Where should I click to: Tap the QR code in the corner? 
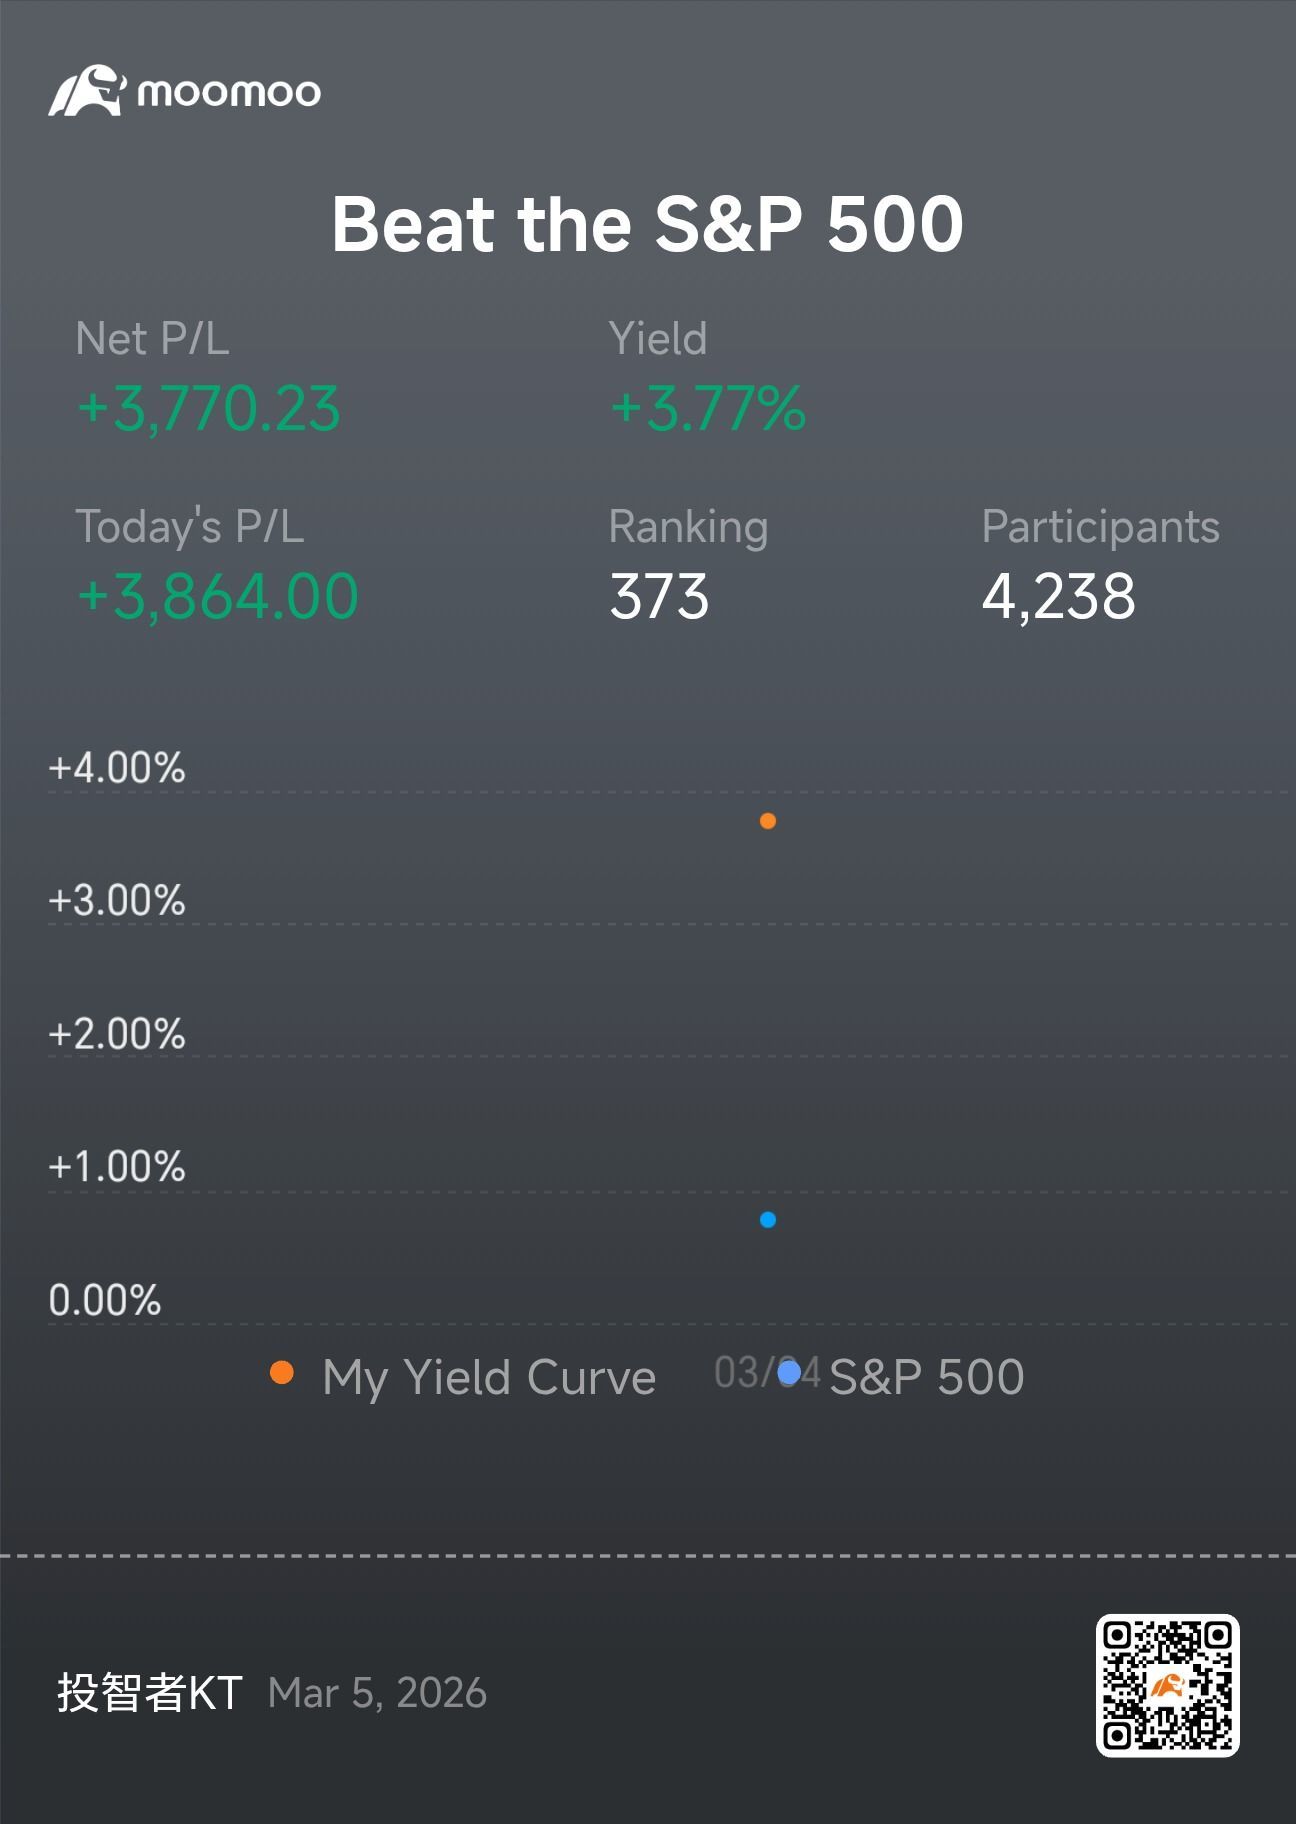point(1167,1685)
